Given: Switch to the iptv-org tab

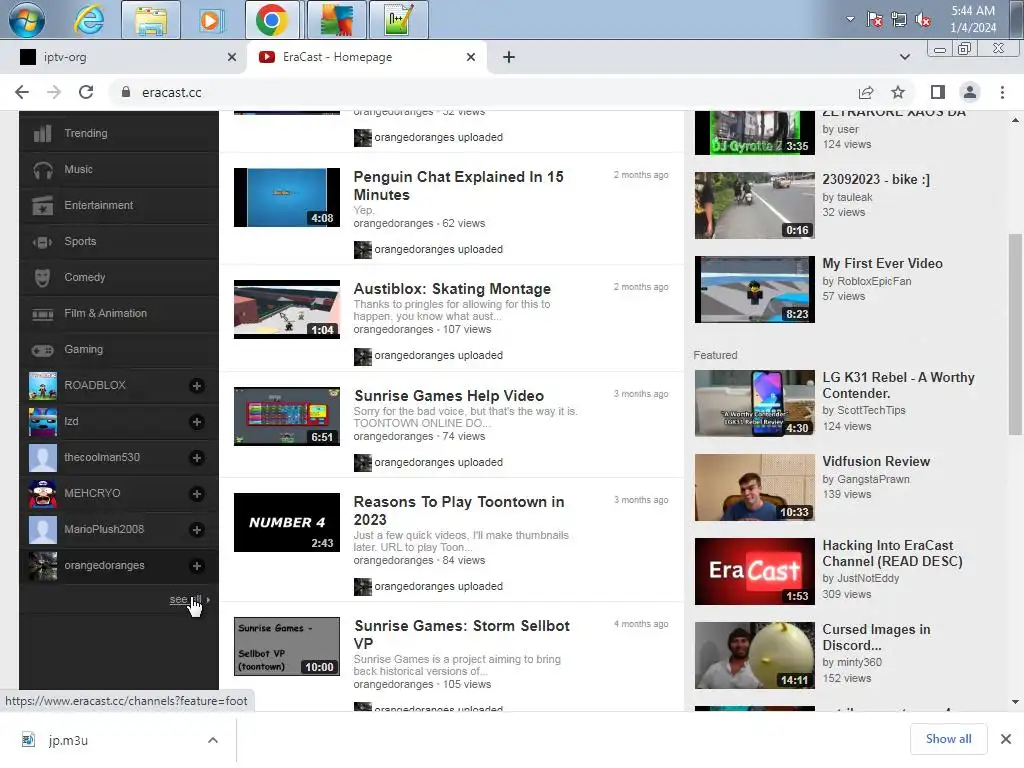Looking at the screenshot, I should 123,57.
